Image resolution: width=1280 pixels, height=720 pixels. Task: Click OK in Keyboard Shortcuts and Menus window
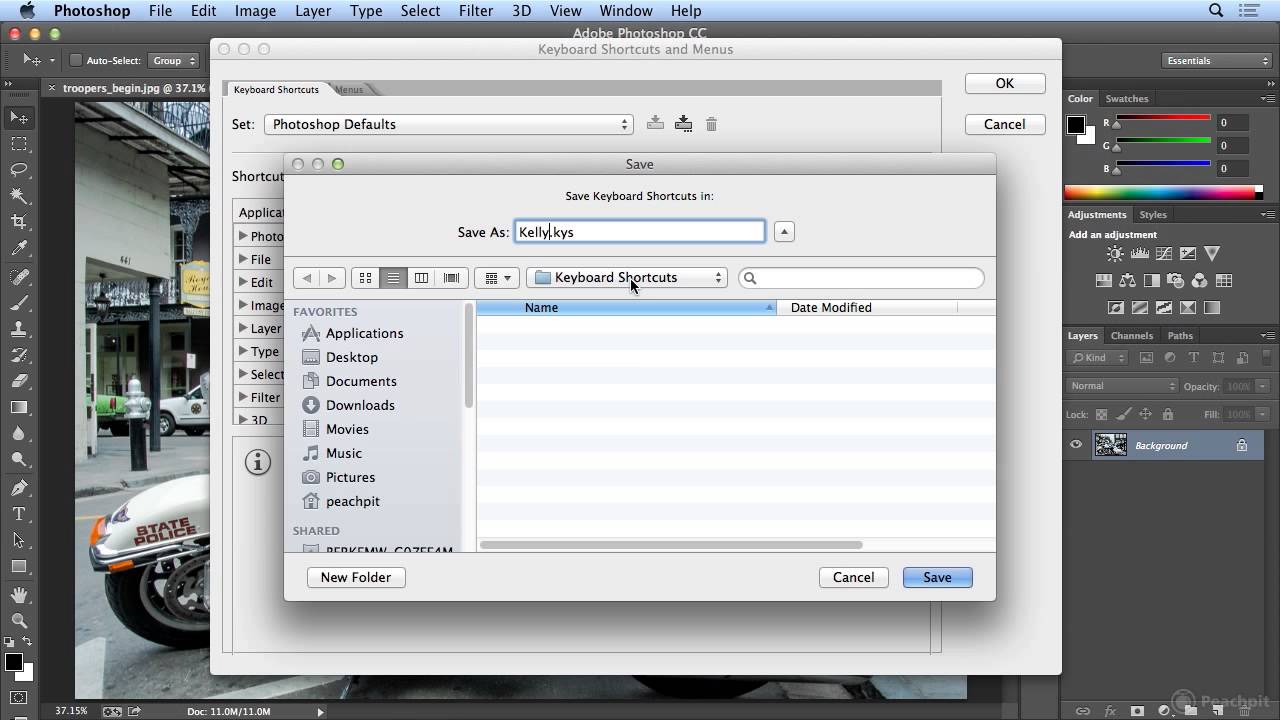(1005, 84)
